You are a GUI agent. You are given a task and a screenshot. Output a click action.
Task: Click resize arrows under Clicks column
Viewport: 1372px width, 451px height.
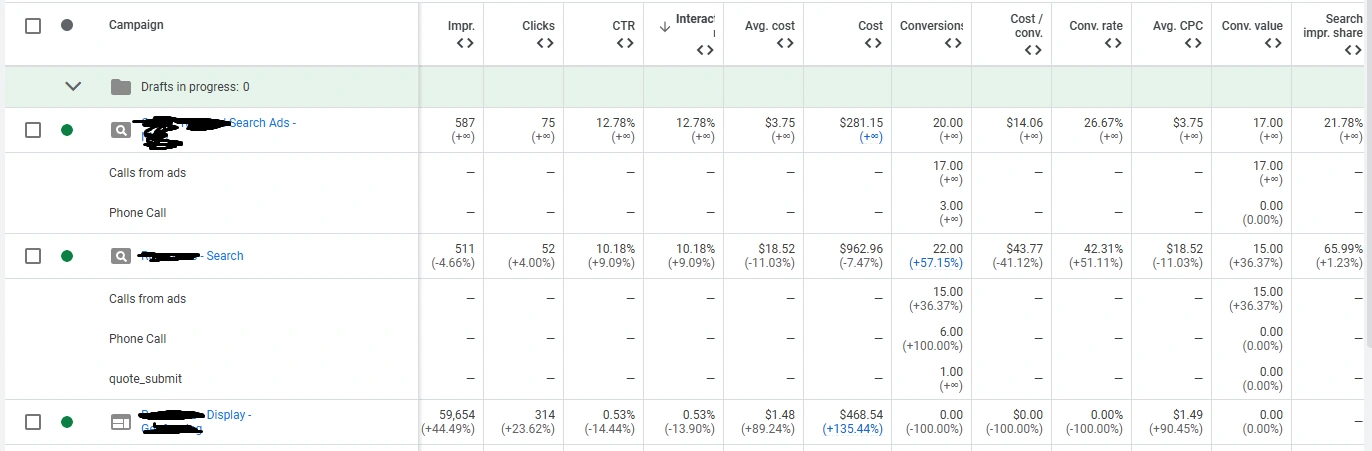(x=545, y=43)
